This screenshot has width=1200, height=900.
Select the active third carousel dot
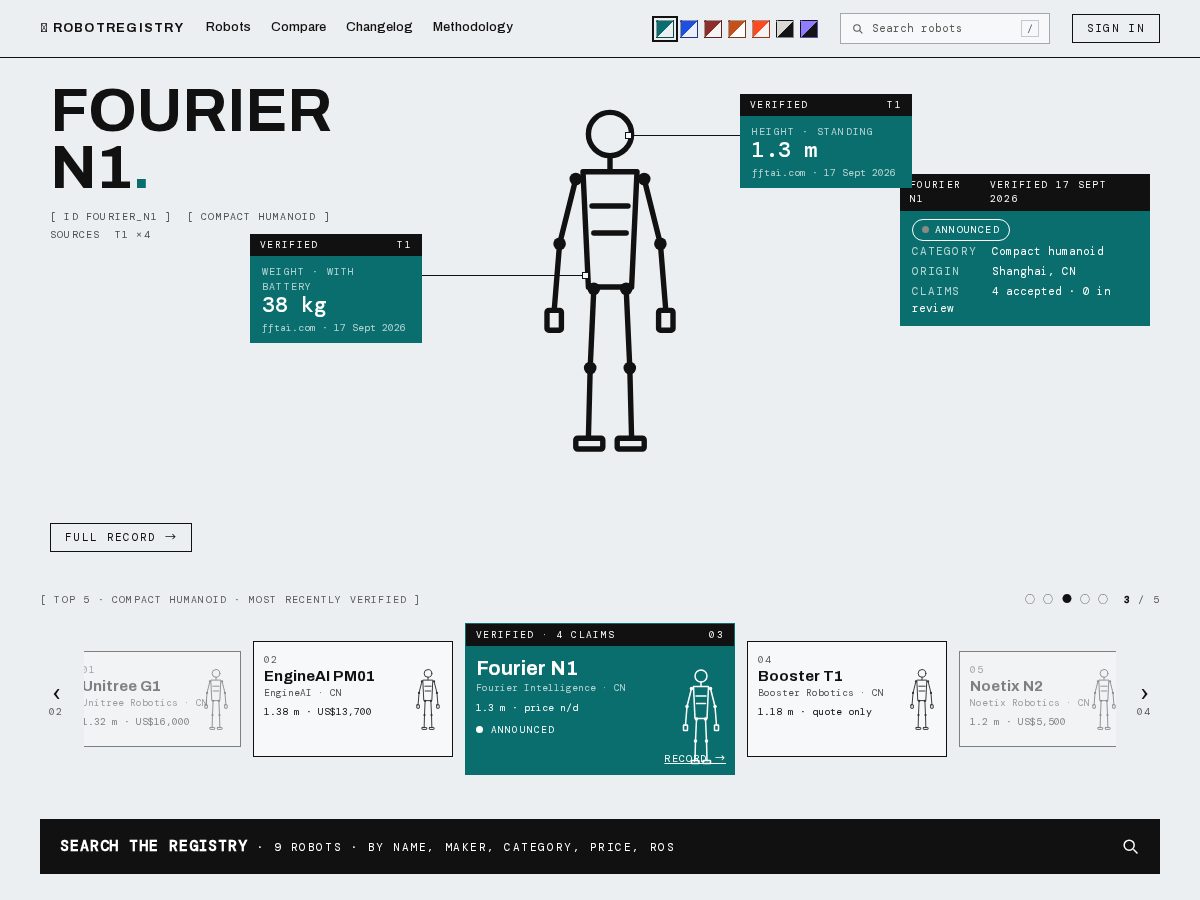[x=1067, y=599]
